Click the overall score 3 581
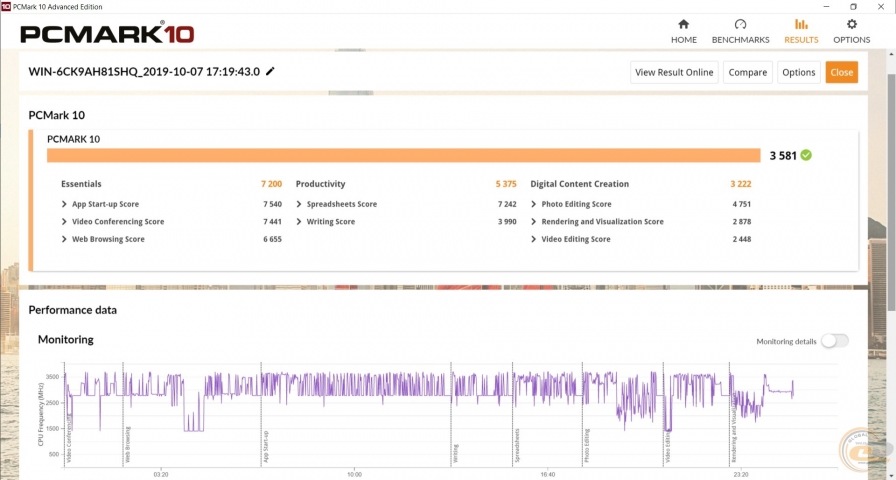The width and height of the screenshot is (896, 480). click(783, 155)
